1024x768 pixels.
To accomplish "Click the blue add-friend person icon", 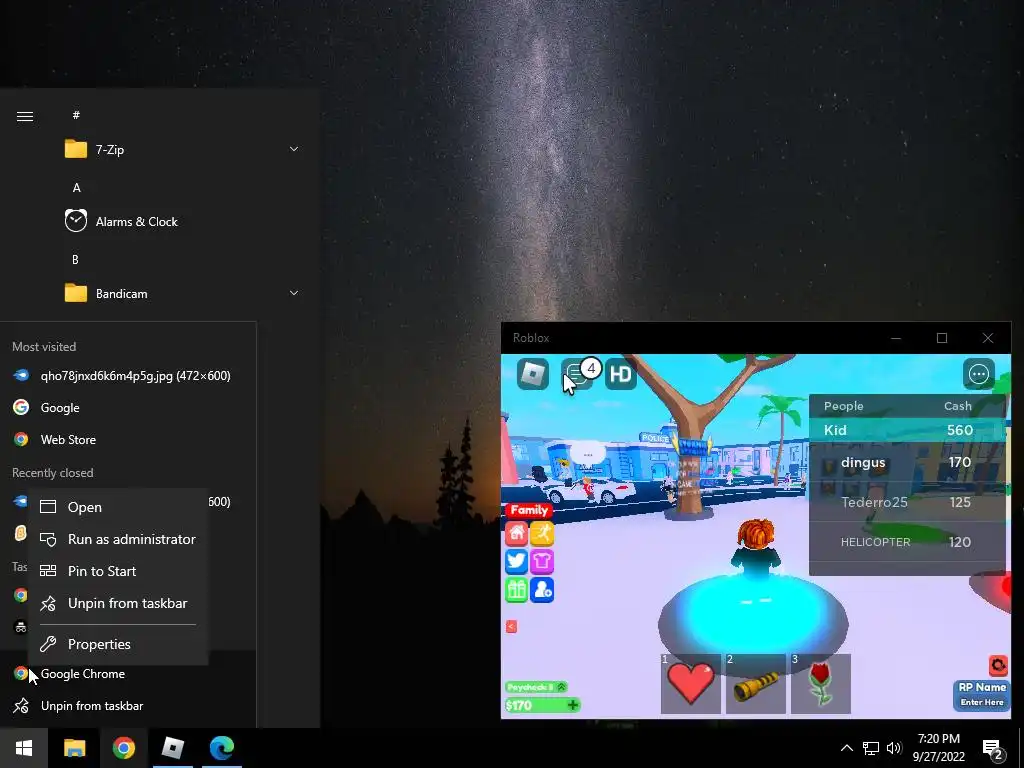I will coord(542,590).
